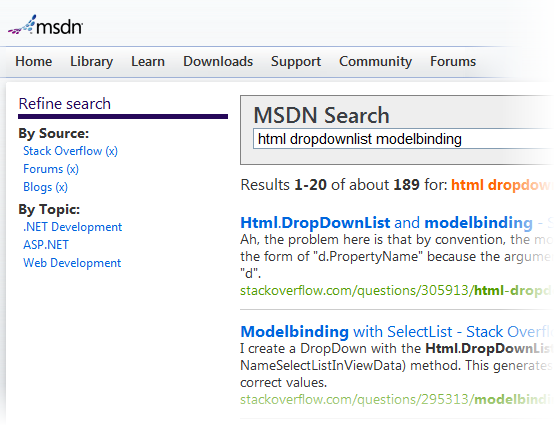Click the By Topic label
This screenshot has height=426, width=555.
pyautogui.click(x=49, y=209)
